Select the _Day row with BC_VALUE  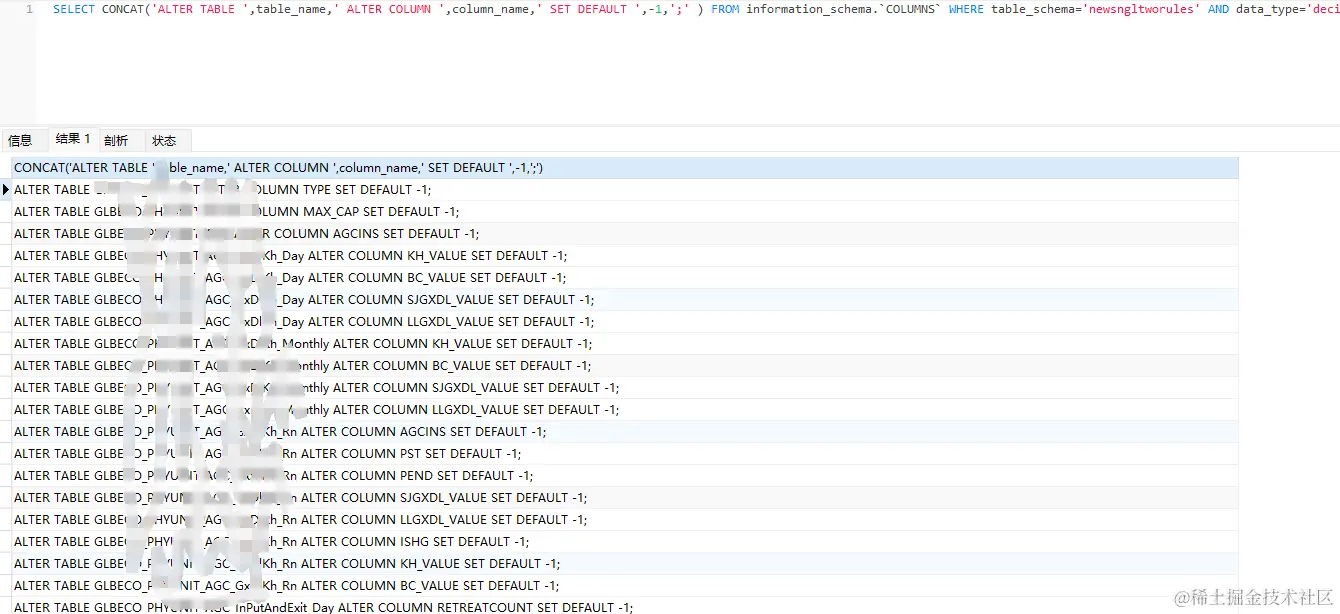[625, 278]
